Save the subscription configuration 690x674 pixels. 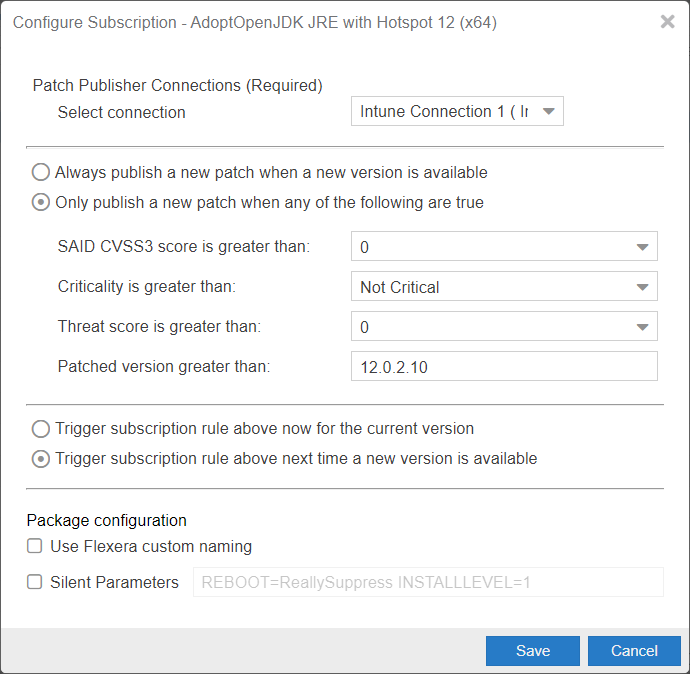point(532,651)
